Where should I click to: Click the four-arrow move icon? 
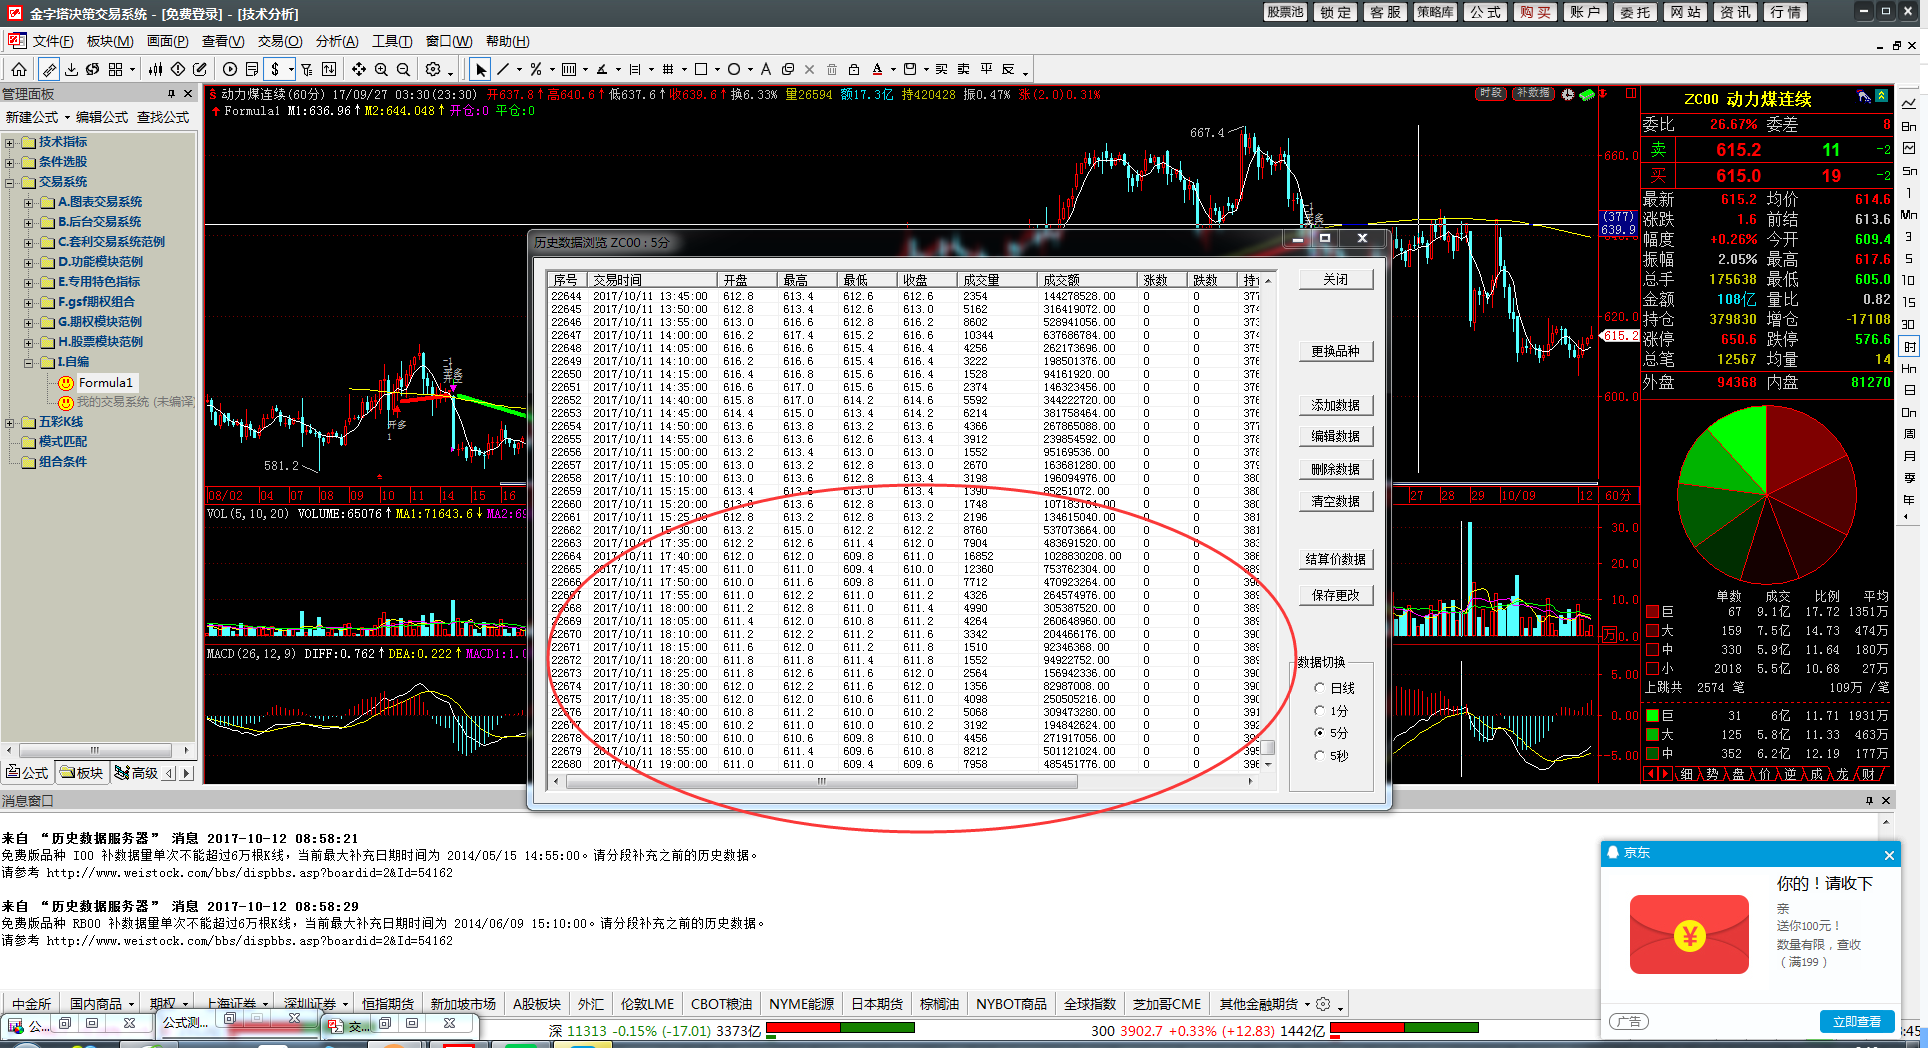[x=358, y=69]
